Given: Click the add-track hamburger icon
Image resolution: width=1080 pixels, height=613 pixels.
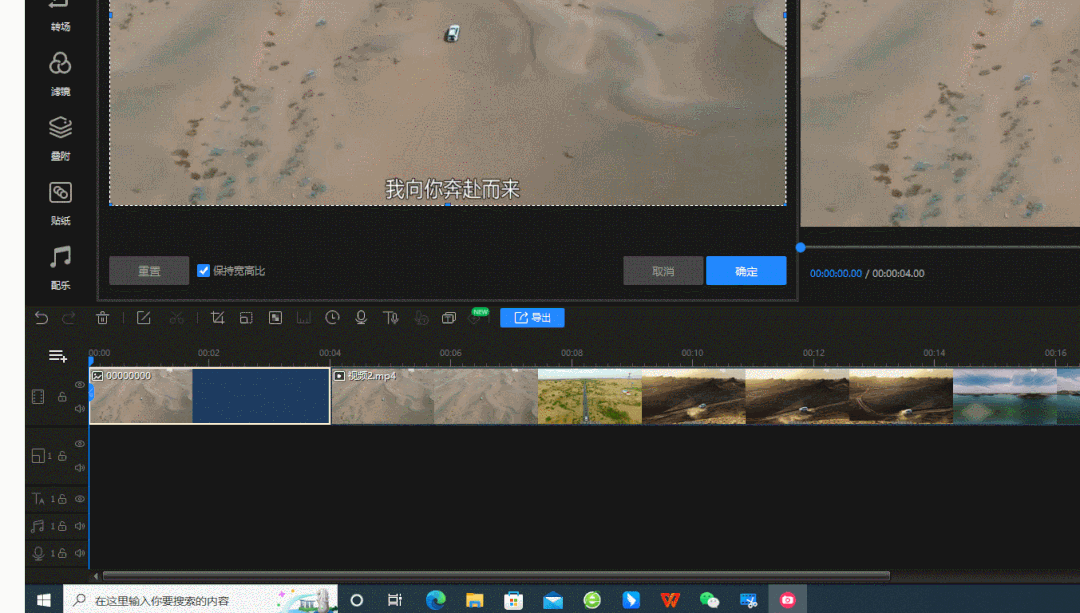Looking at the screenshot, I should [x=57, y=355].
